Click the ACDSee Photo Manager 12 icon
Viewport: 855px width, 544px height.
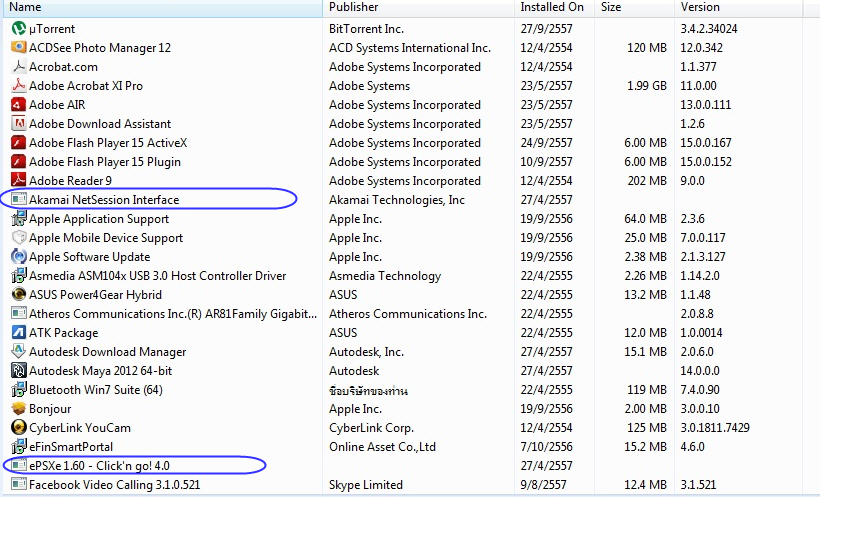19,47
